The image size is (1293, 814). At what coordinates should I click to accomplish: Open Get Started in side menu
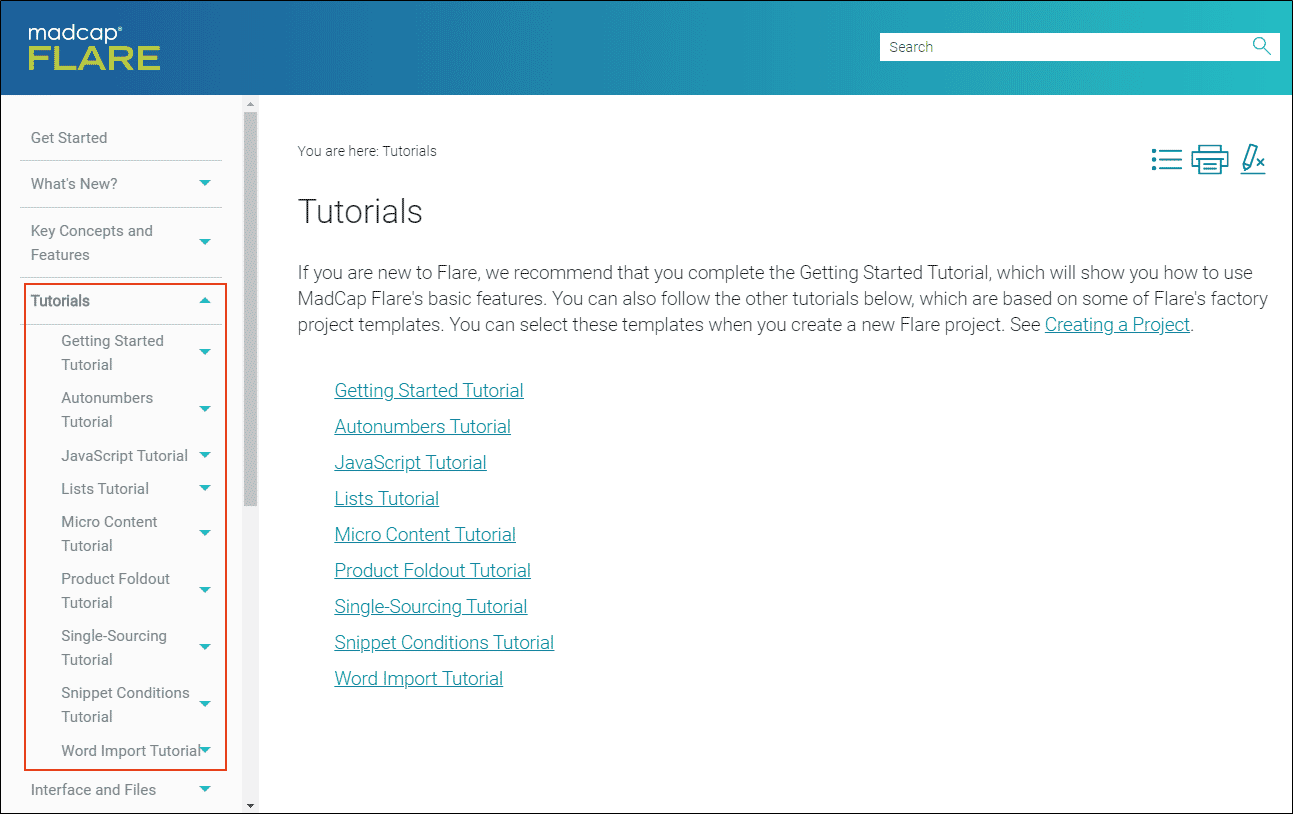point(69,138)
